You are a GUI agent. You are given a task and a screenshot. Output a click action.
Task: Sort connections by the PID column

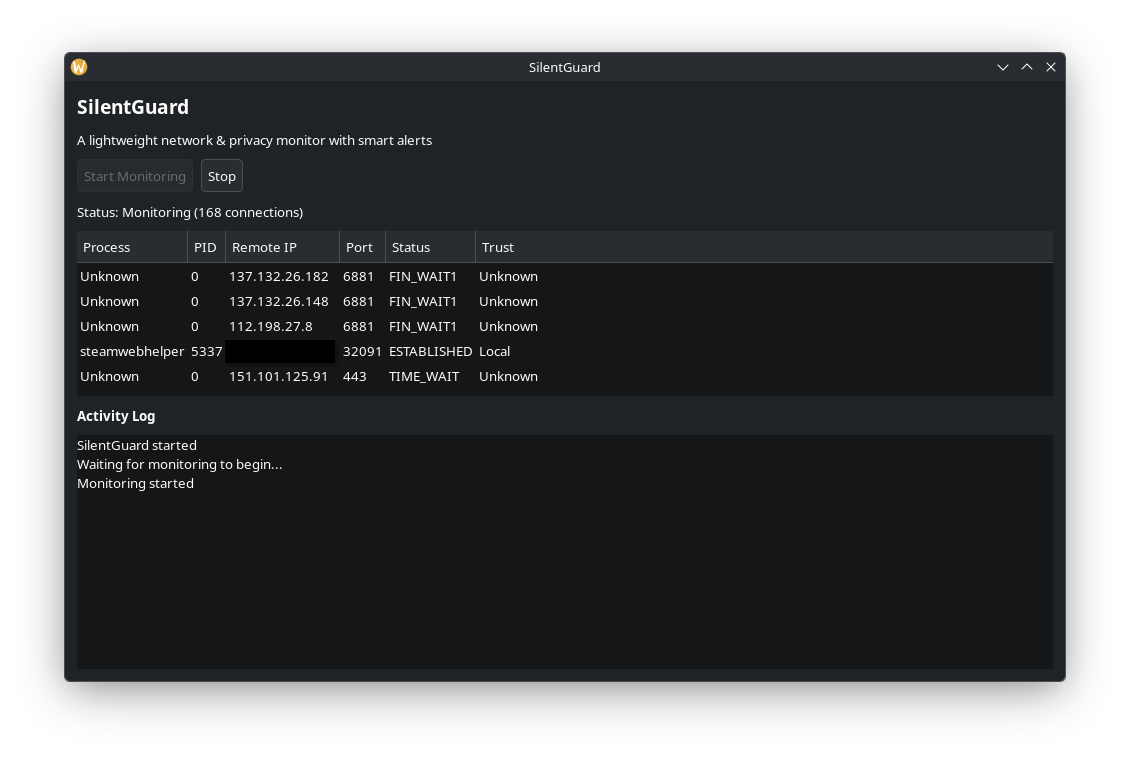point(205,247)
